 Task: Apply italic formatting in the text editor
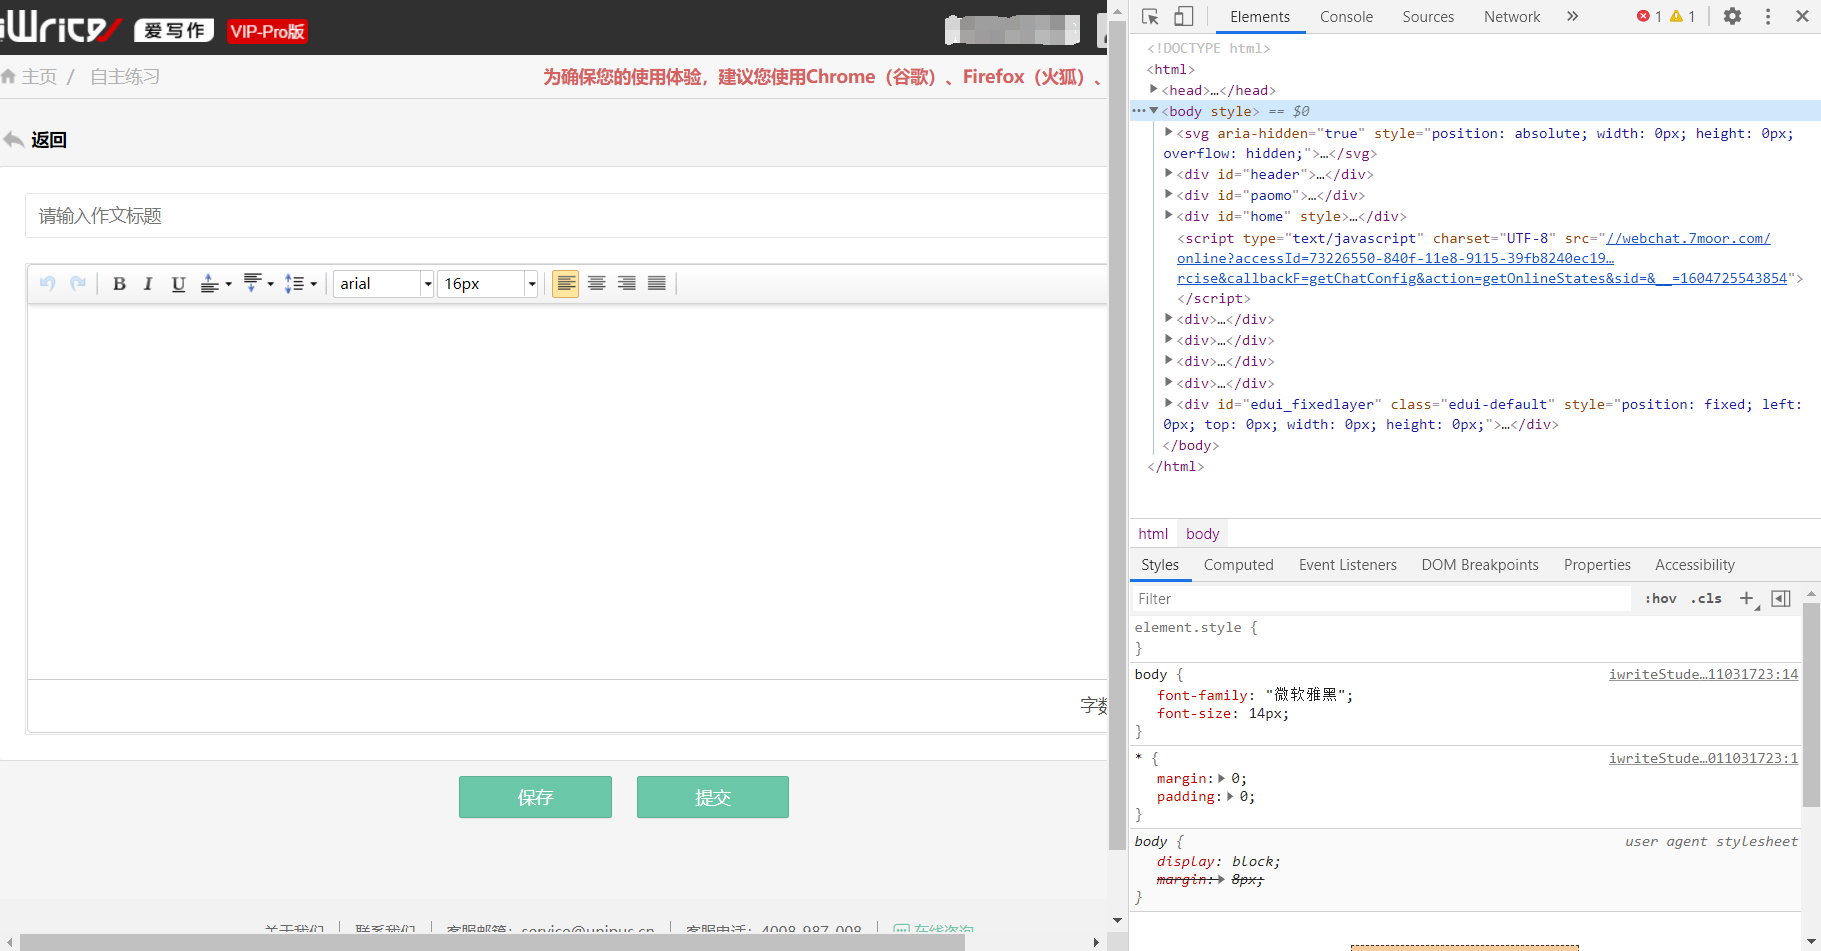pos(148,283)
